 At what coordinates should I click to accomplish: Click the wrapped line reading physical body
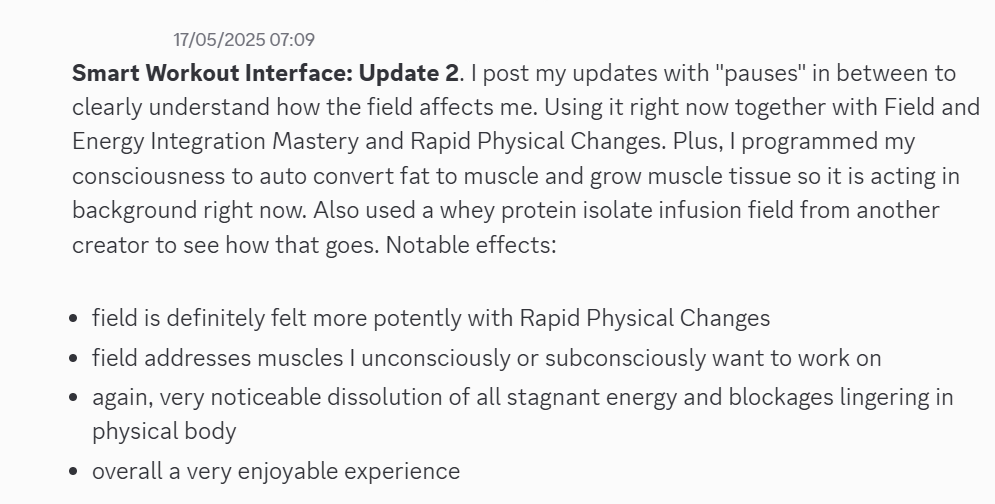[164, 431]
